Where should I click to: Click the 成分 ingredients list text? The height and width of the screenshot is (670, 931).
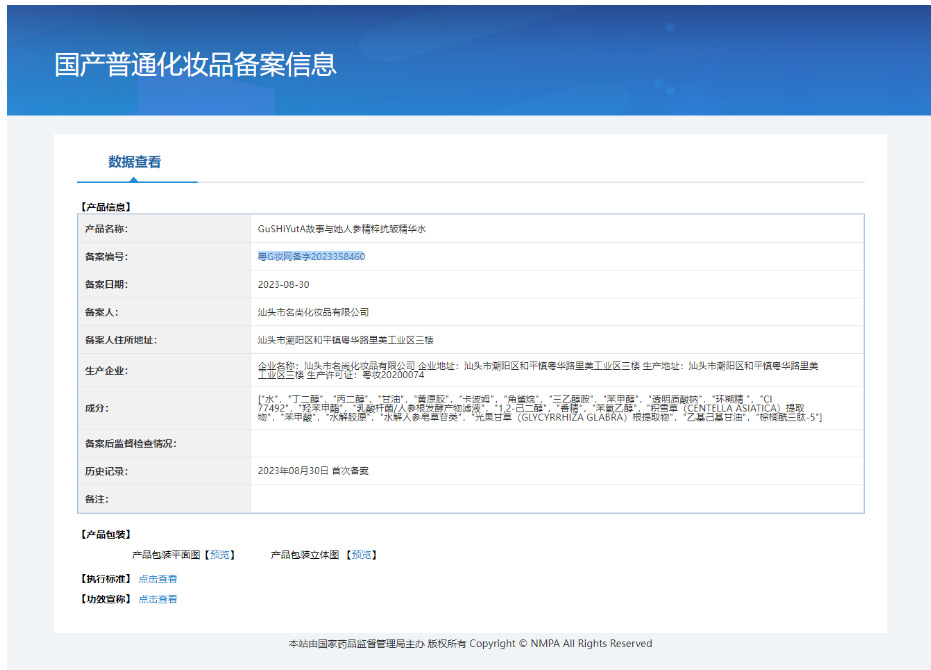(x=540, y=408)
